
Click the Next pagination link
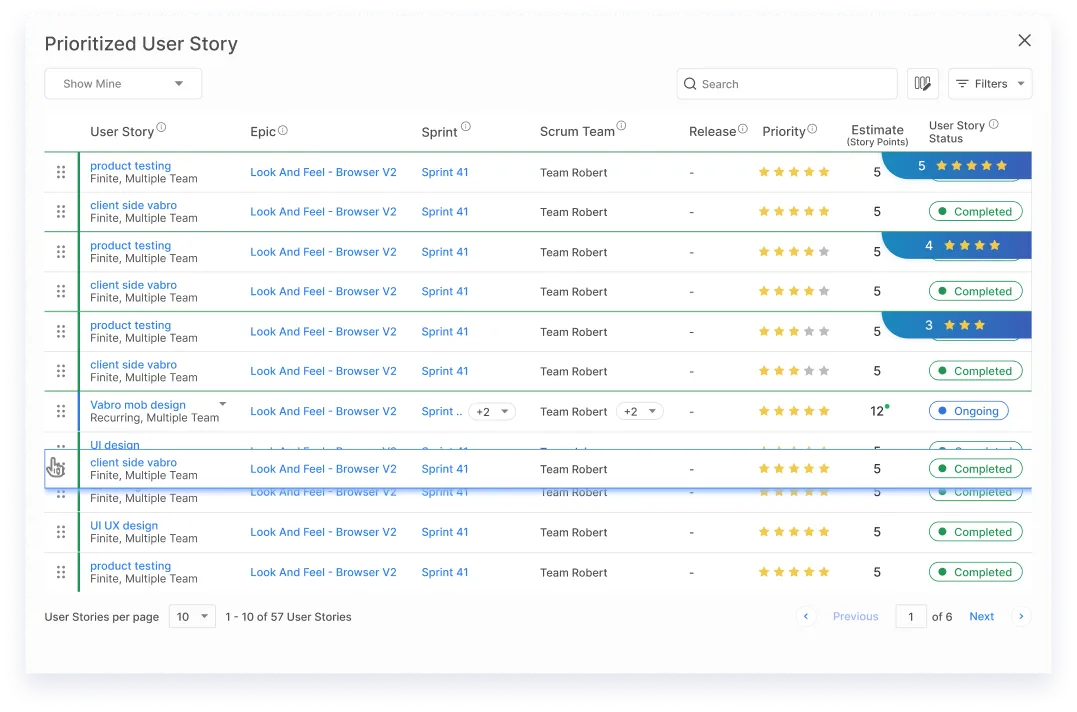(x=981, y=617)
